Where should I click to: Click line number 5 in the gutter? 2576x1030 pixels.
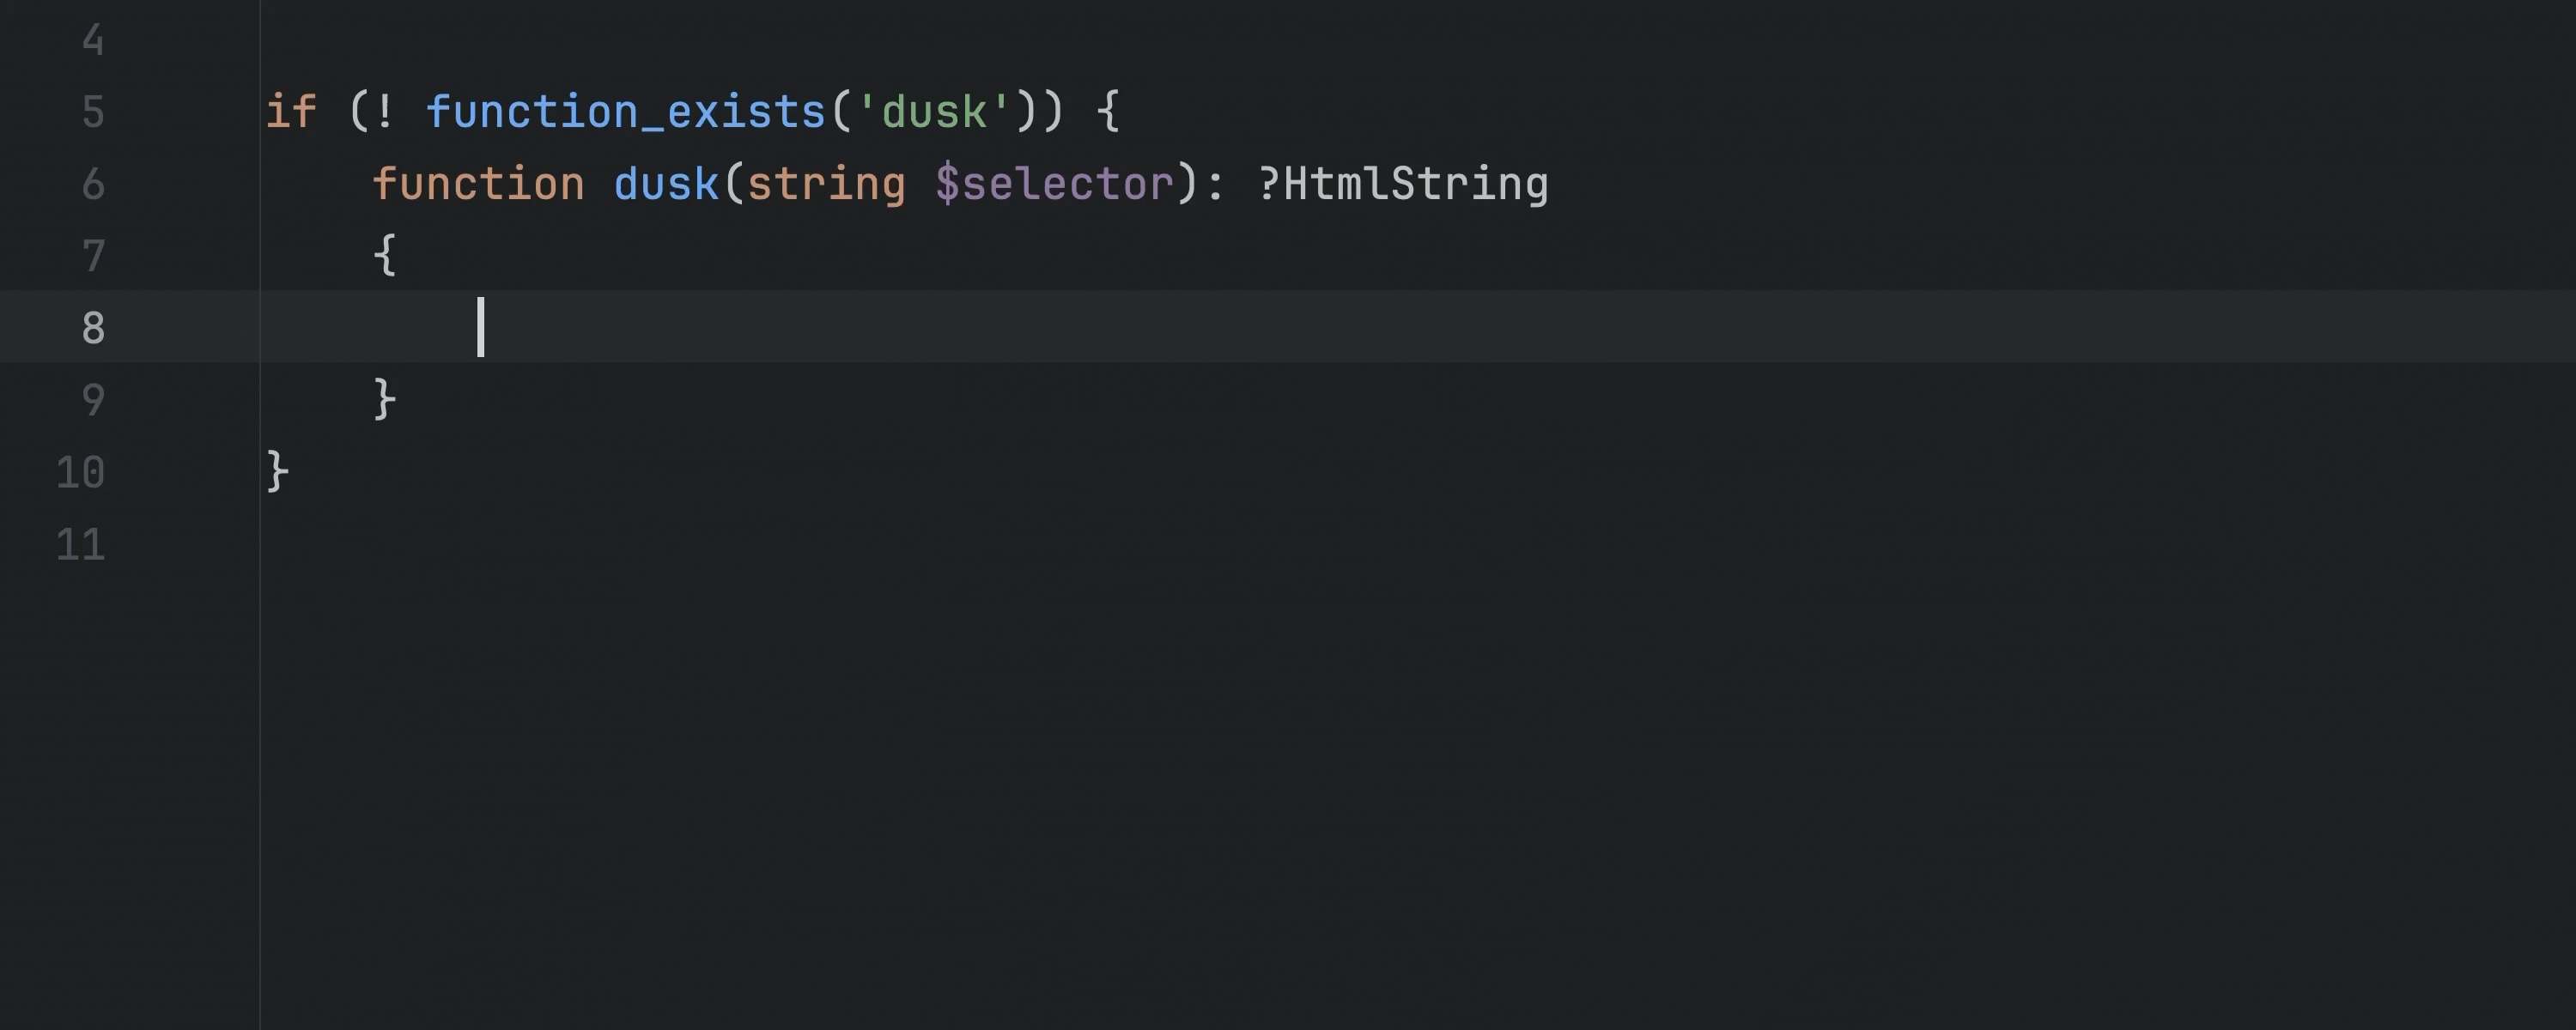[93, 112]
